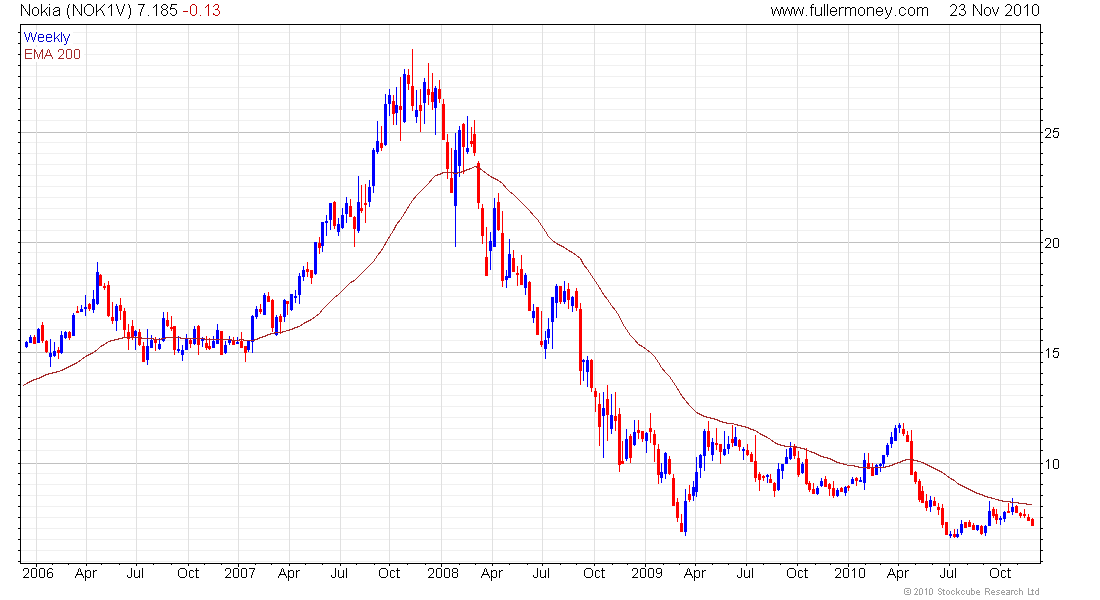Click the Stockcube Research Ltd copyright text
This screenshot has width=1100, height=600.
click(x=972, y=592)
